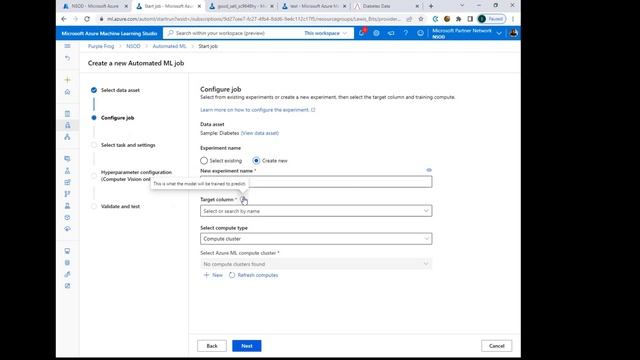The width and height of the screenshot is (640, 360).
Task: Click the browser address bar
Action: pos(253,19)
